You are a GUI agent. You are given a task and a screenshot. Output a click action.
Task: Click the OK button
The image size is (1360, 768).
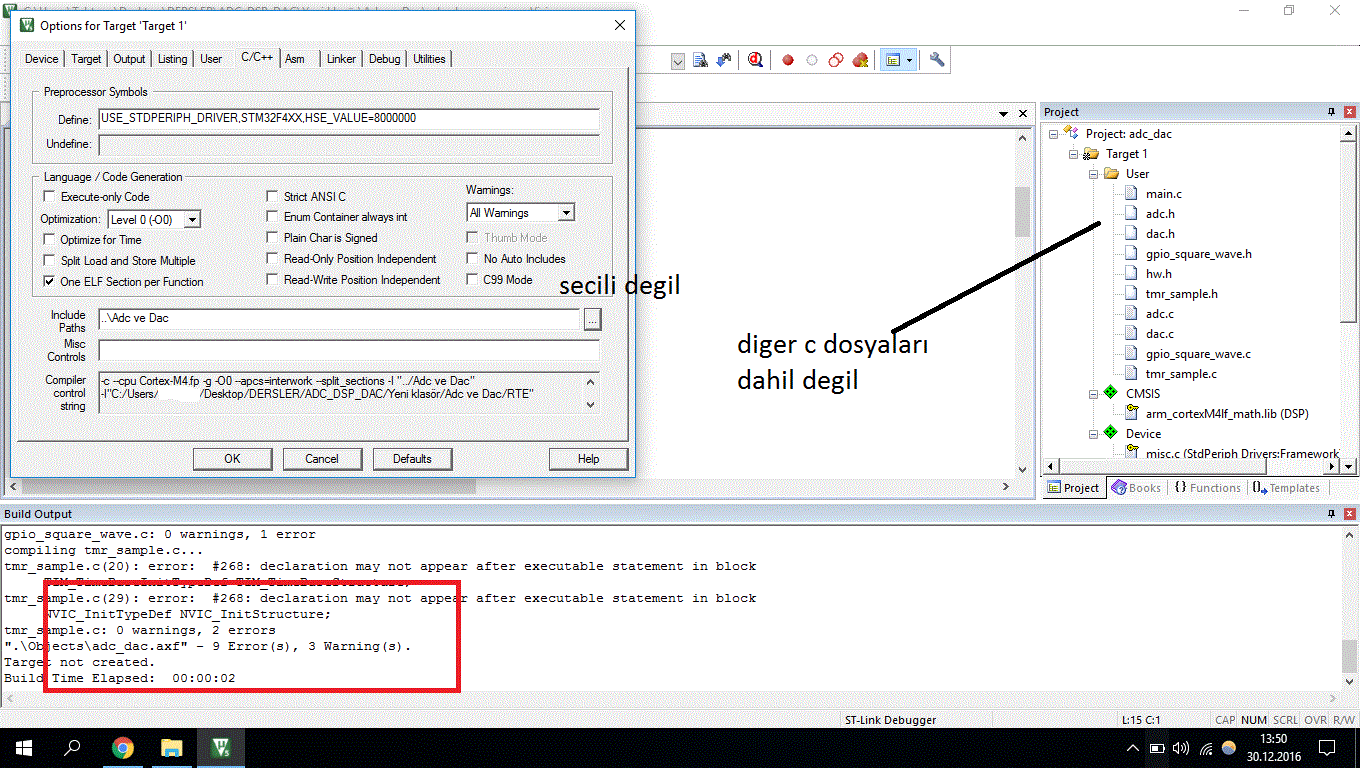tap(232, 459)
